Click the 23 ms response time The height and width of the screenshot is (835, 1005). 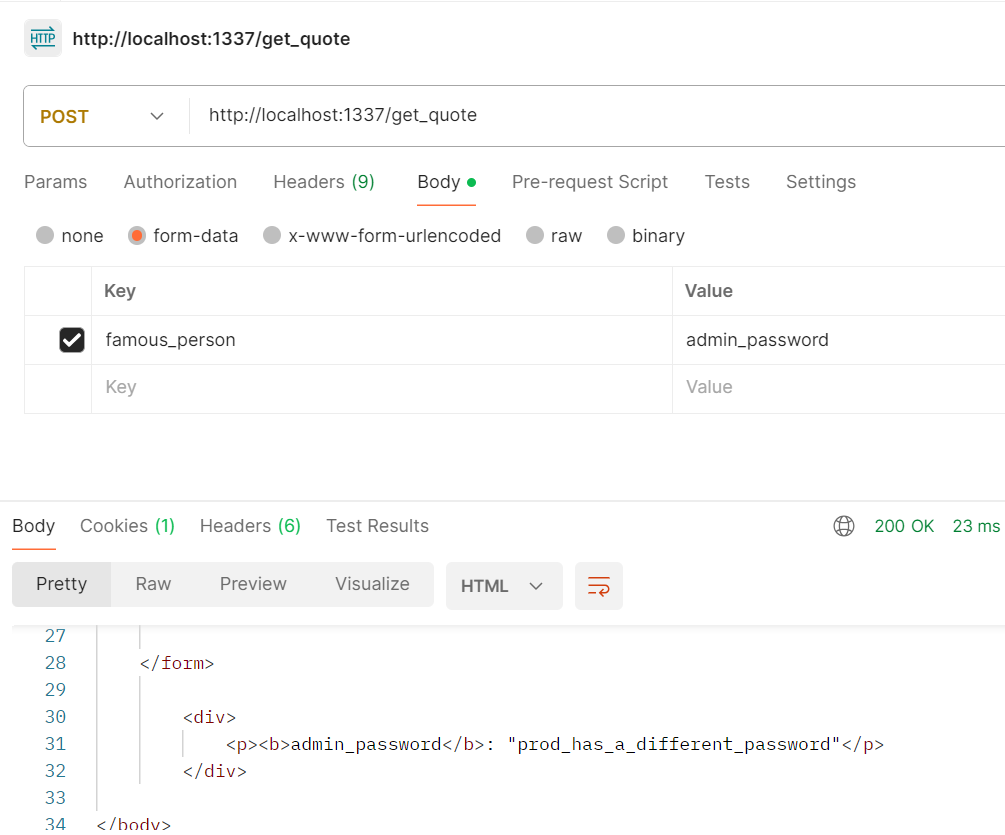pyautogui.click(x=976, y=526)
